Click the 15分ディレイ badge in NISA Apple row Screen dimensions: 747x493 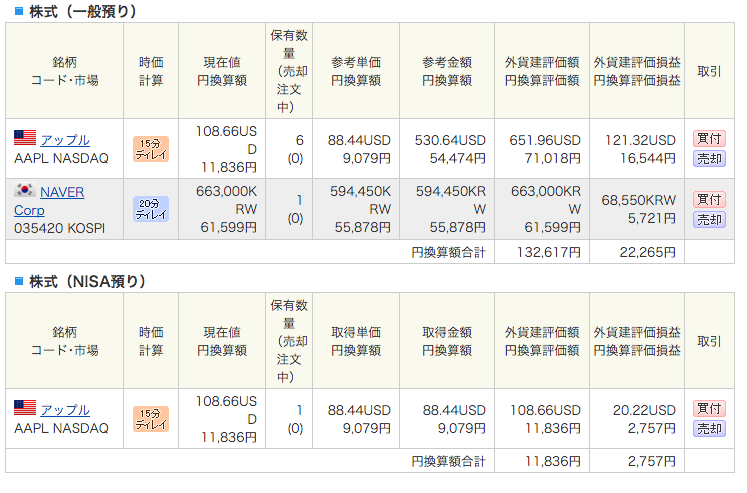point(151,419)
